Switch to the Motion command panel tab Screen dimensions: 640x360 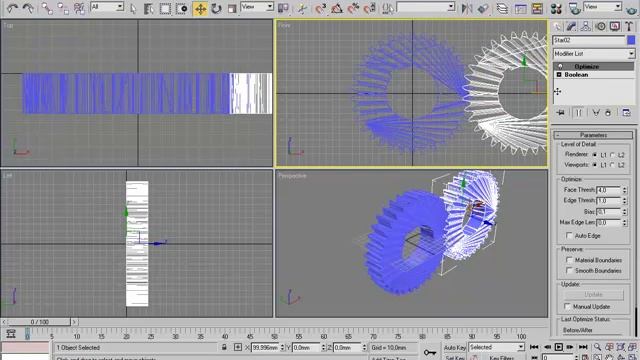pyautogui.click(x=600, y=27)
